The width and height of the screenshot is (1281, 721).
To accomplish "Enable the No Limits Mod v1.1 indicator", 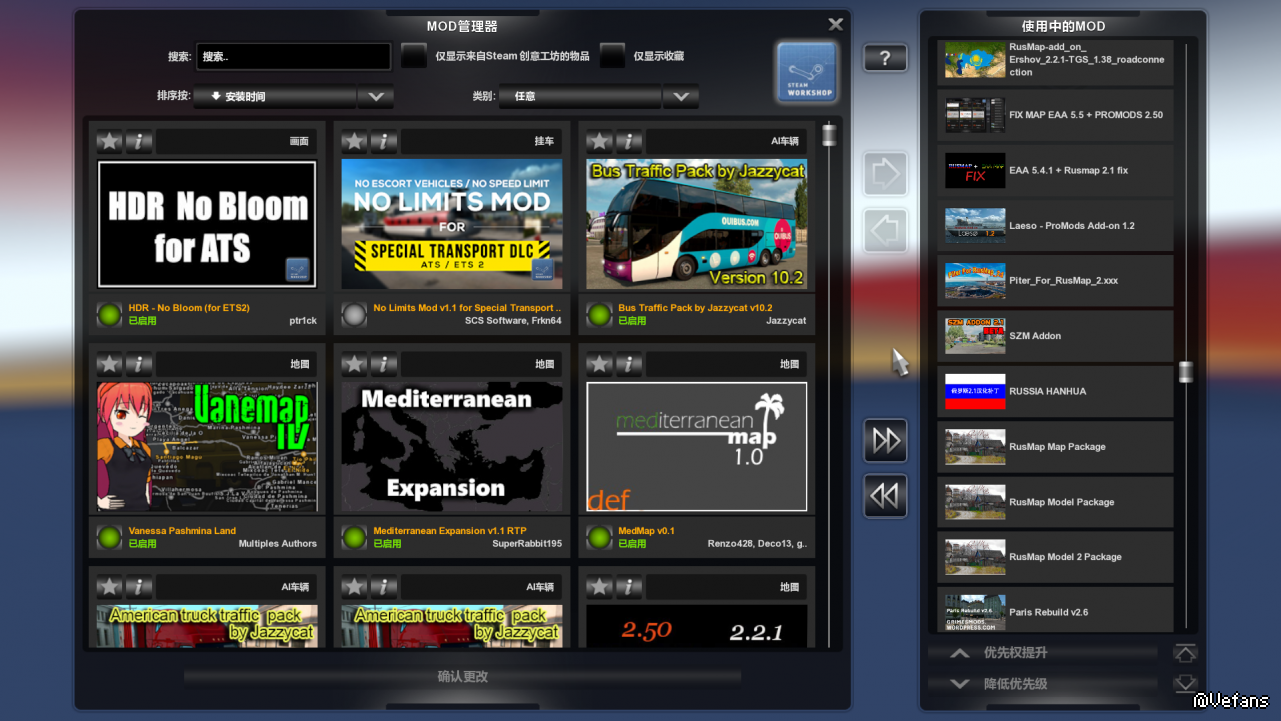I will [x=354, y=314].
